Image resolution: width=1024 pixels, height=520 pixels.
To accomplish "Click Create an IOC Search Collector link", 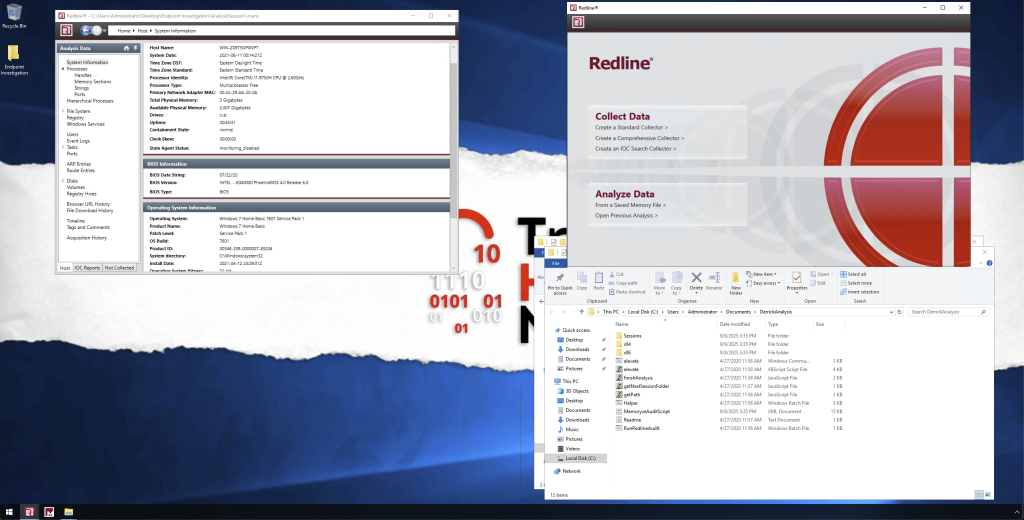I will 635,148.
